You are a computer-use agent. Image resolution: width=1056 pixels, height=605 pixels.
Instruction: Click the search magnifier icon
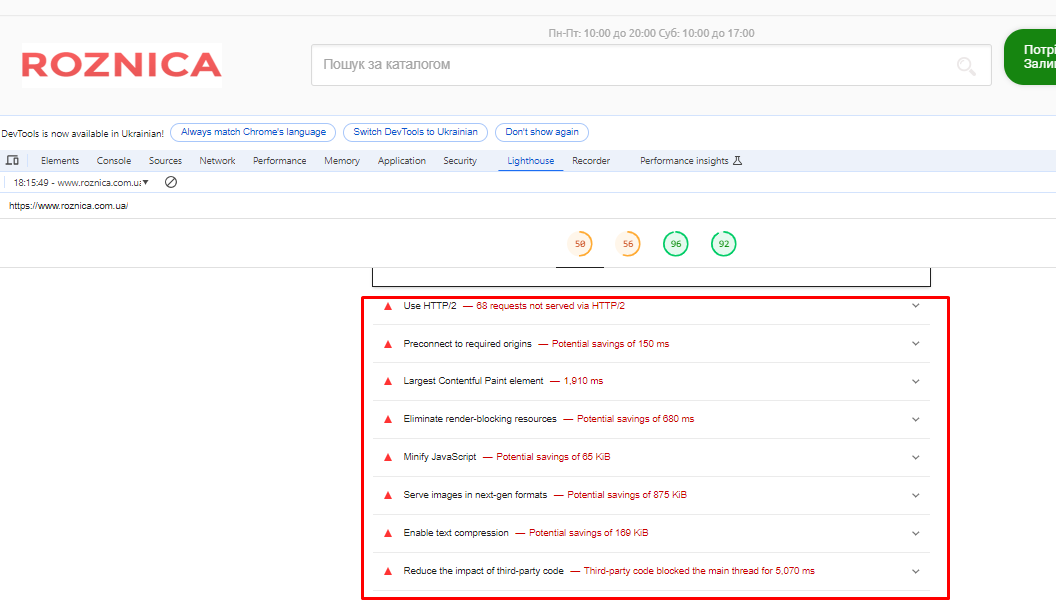pos(966,66)
